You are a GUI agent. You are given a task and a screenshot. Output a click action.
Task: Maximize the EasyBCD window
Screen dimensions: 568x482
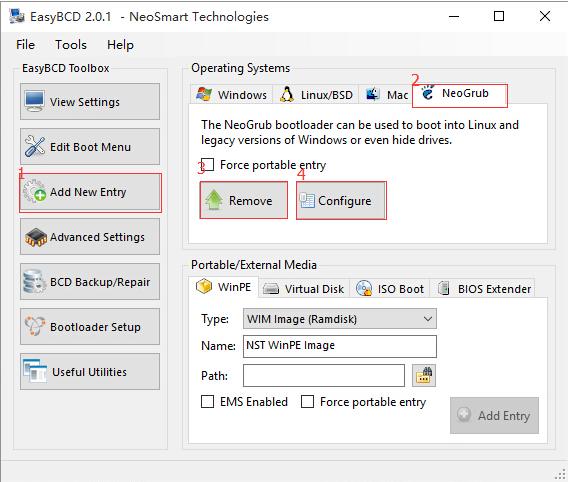point(499,16)
